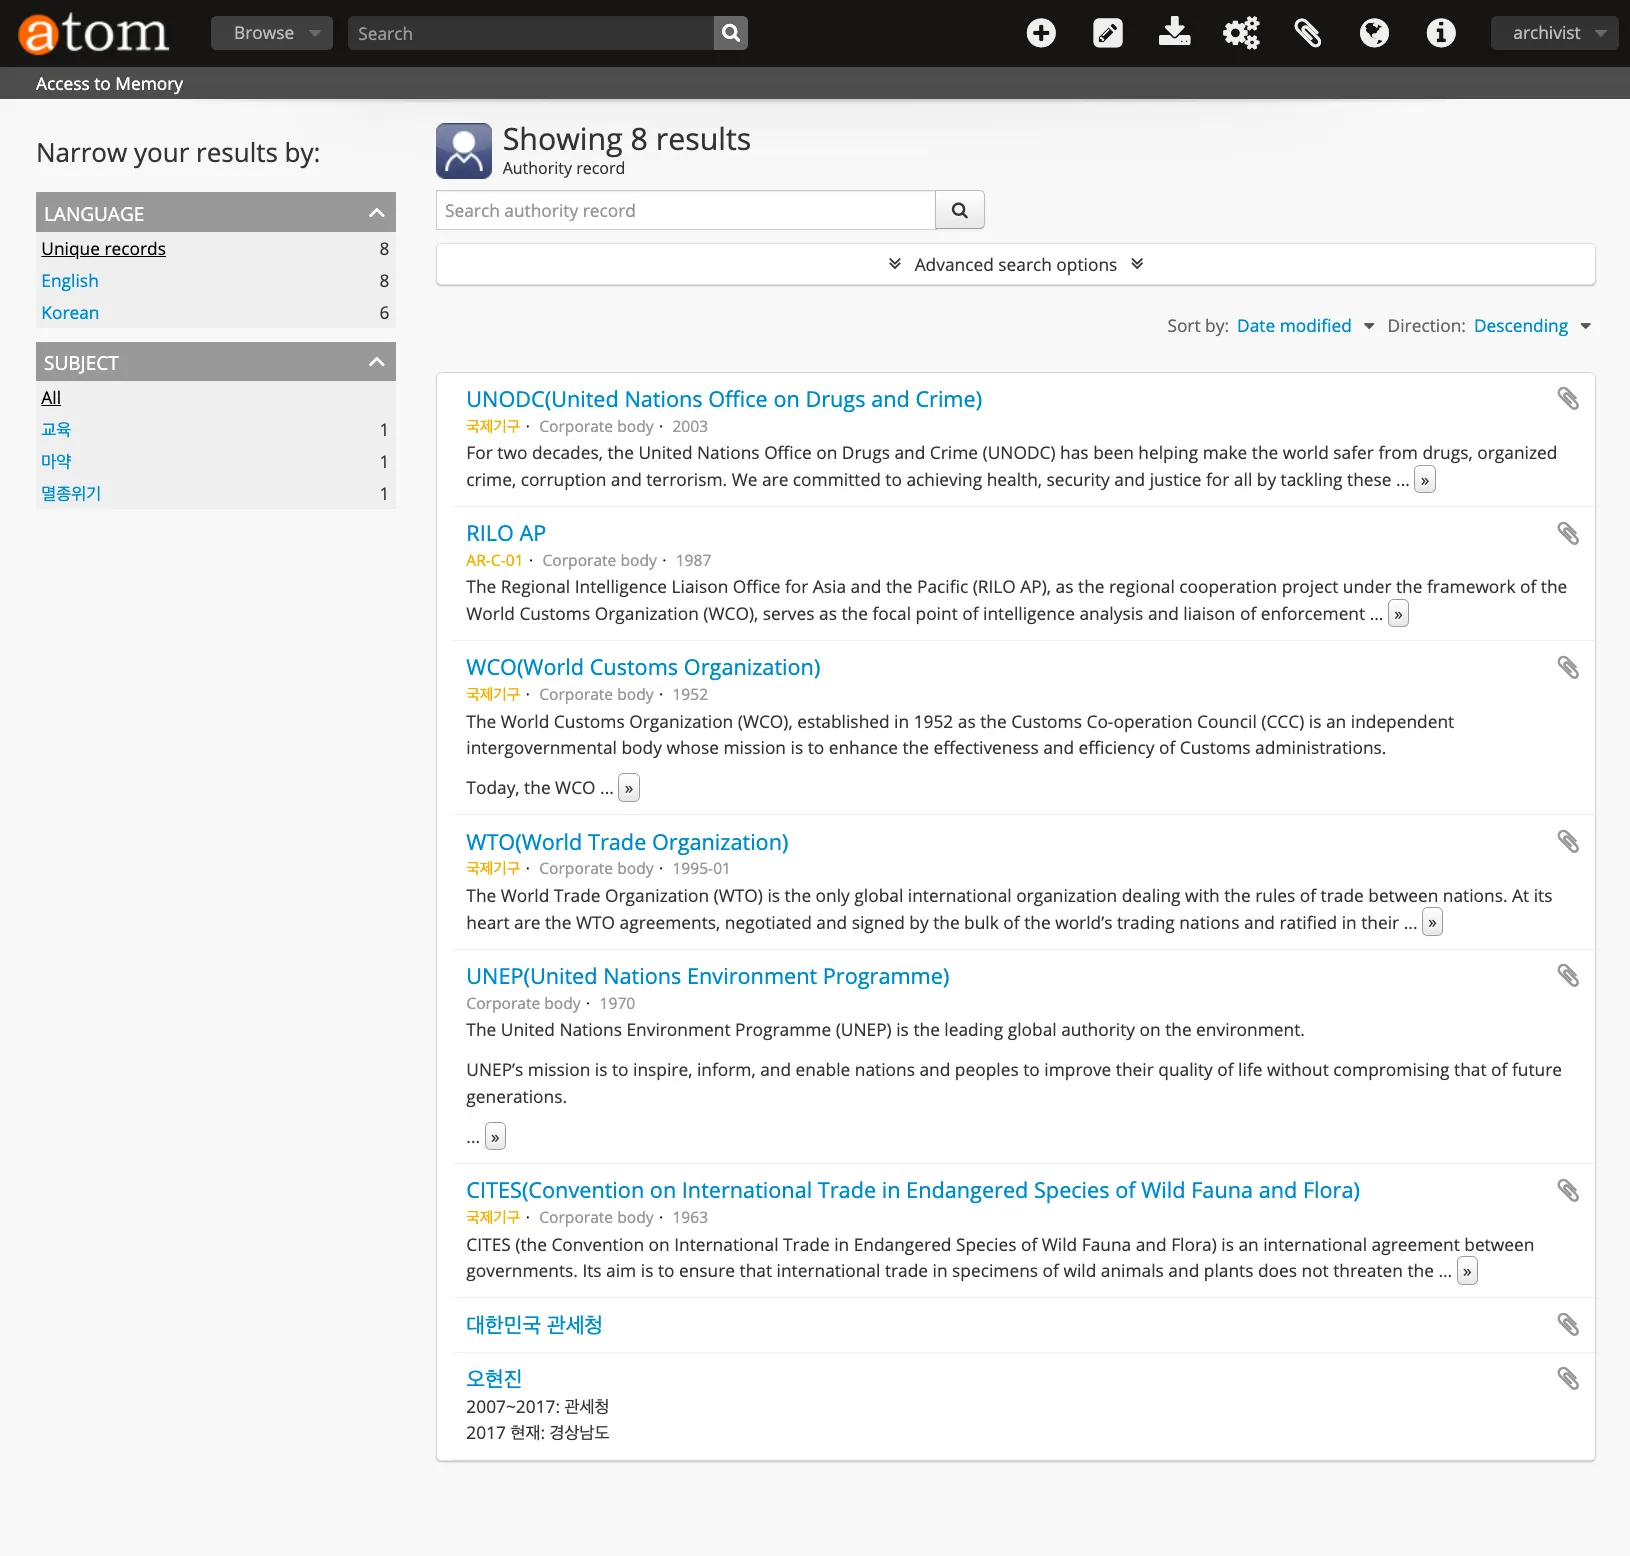Add 오현진 record to clipboard
The height and width of the screenshot is (1556, 1630).
coord(1568,1379)
